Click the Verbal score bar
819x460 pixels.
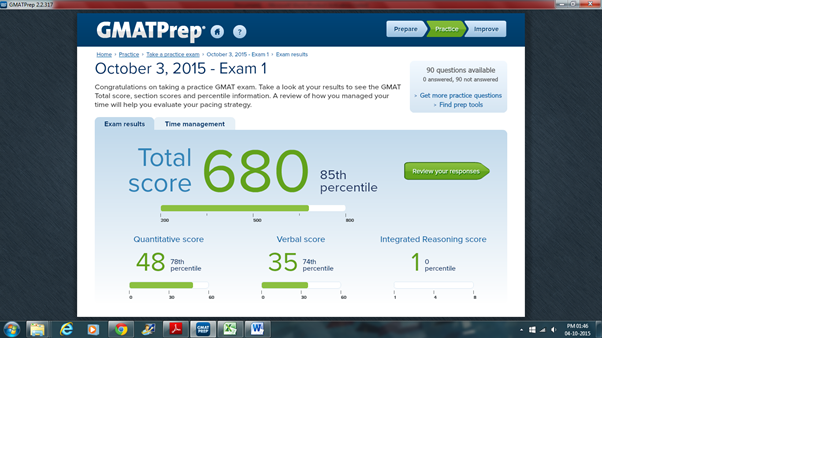click(x=301, y=285)
